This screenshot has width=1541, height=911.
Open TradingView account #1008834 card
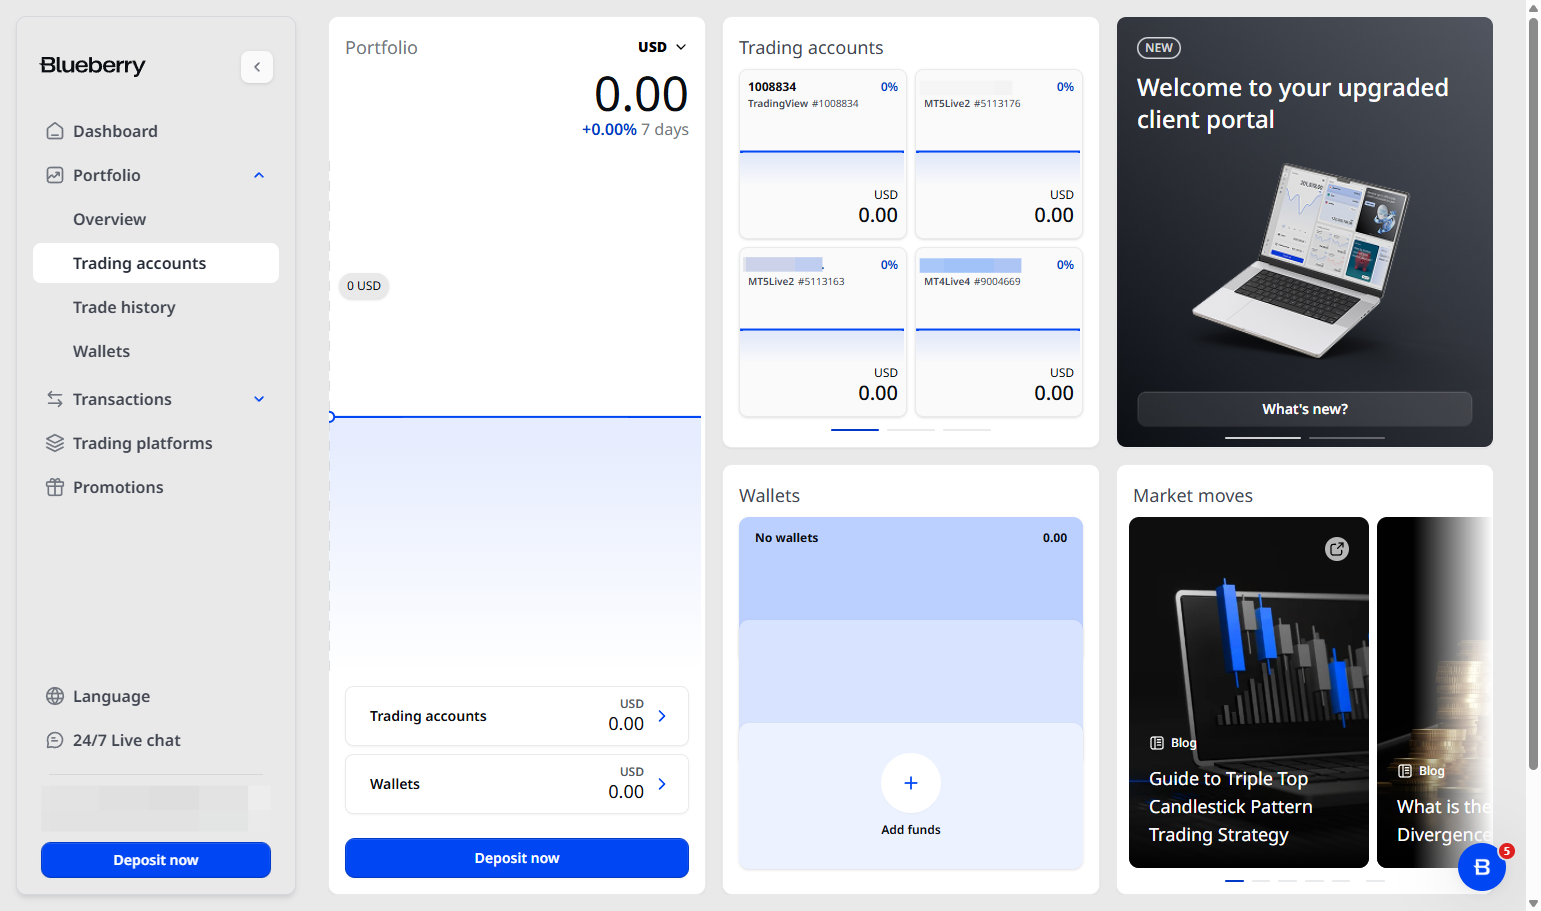pyautogui.click(x=823, y=153)
